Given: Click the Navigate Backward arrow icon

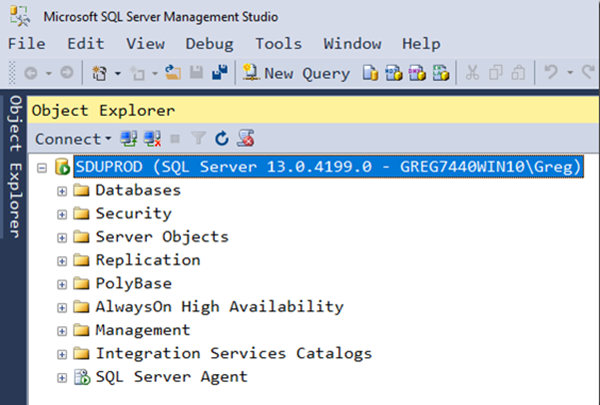Looking at the screenshot, I should point(31,73).
